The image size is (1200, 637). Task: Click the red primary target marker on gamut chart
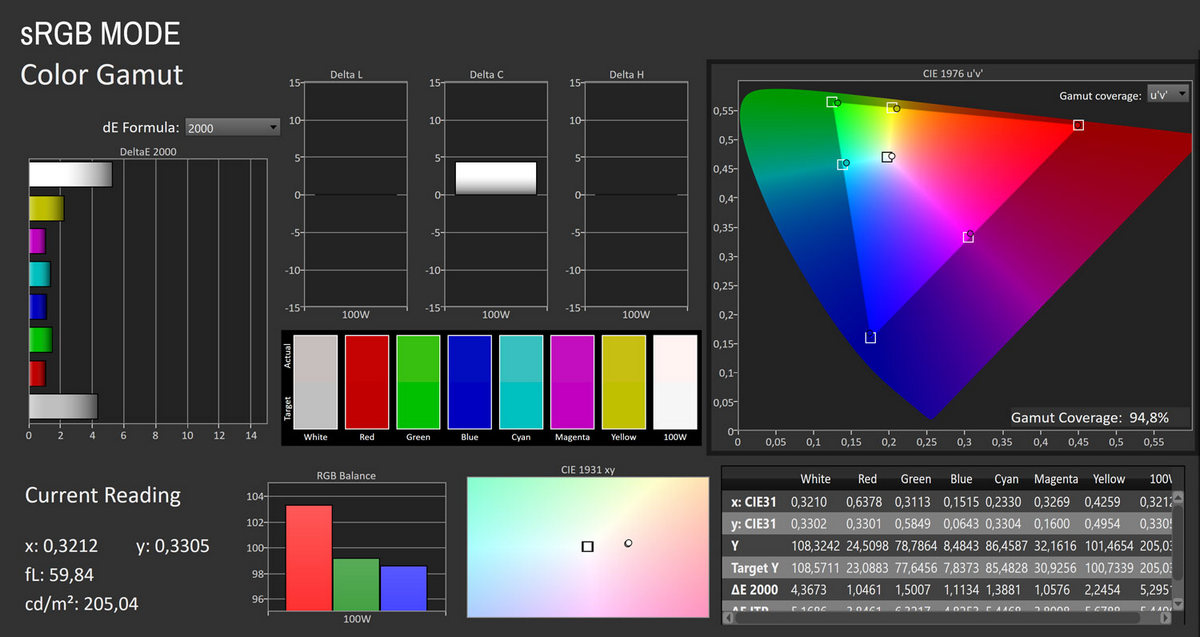pos(1078,125)
